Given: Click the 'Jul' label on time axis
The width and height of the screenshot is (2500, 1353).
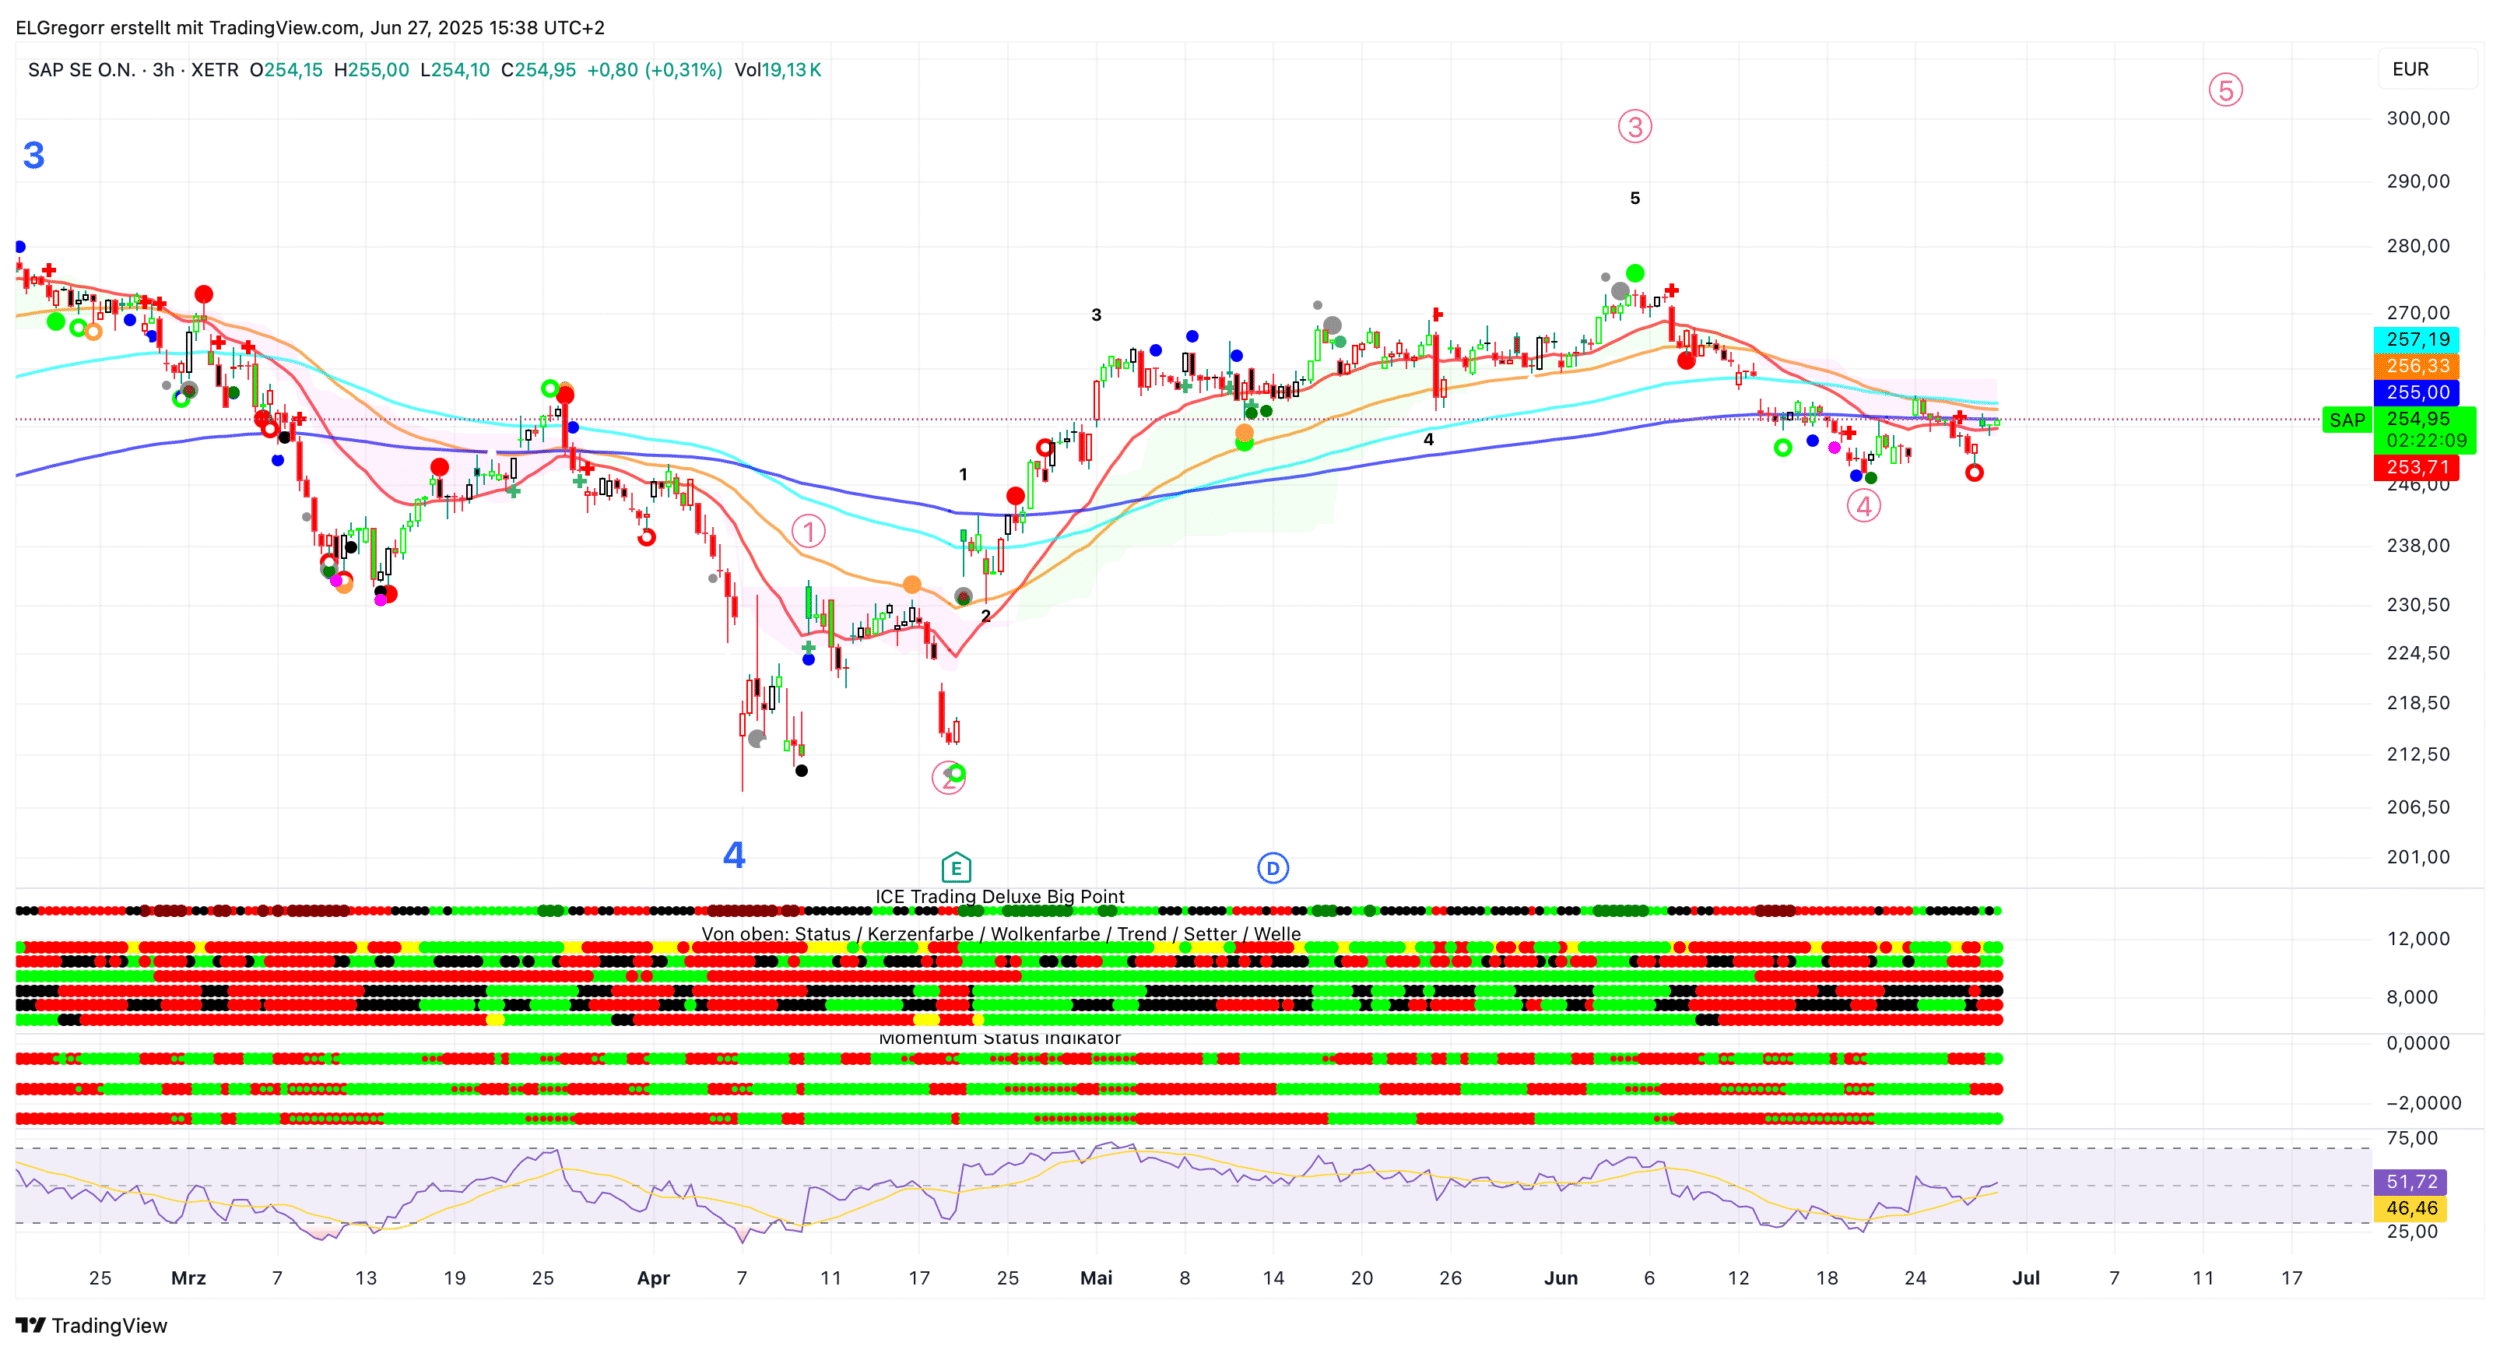Looking at the screenshot, I should (2026, 1278).
